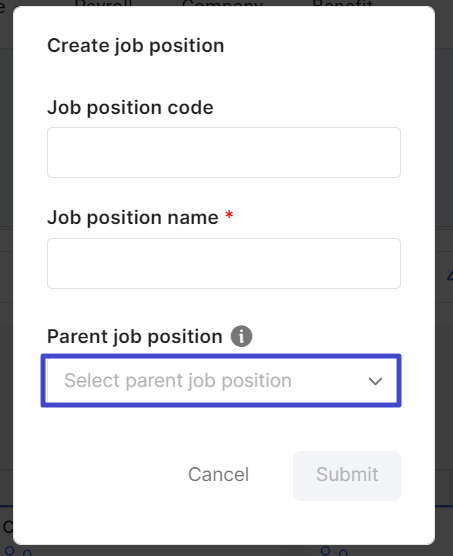
Task: Click the red required asterisk after Job position name
Action: tap(229, 215)
